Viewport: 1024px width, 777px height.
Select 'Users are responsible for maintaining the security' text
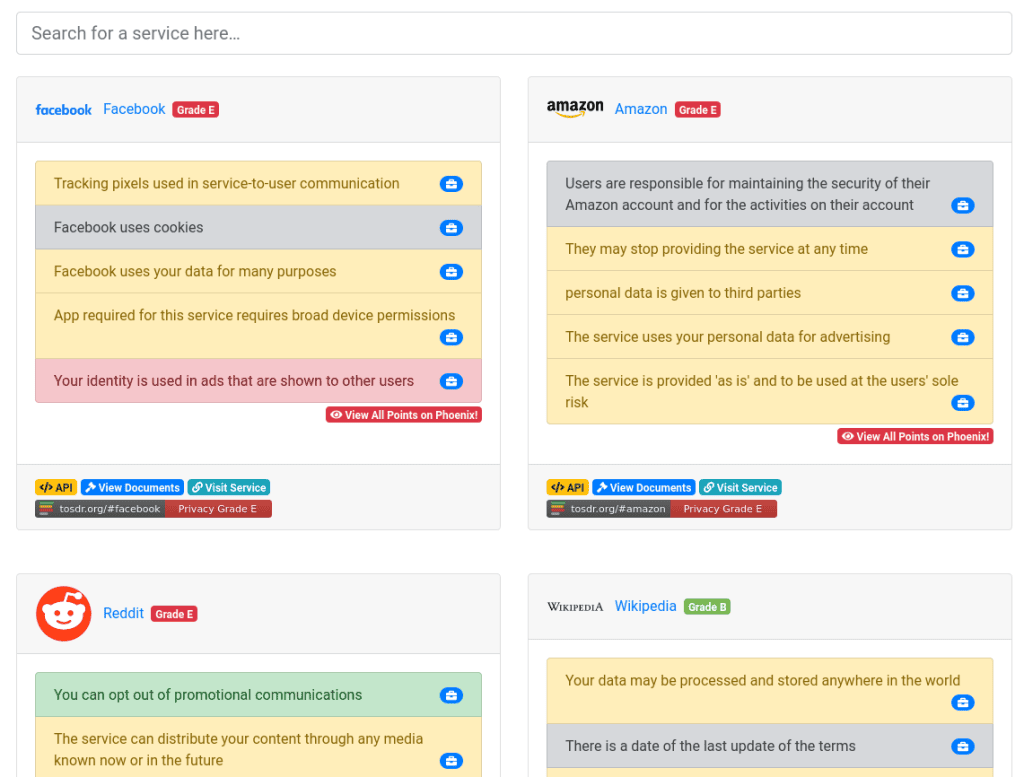[x=748, y=194]
